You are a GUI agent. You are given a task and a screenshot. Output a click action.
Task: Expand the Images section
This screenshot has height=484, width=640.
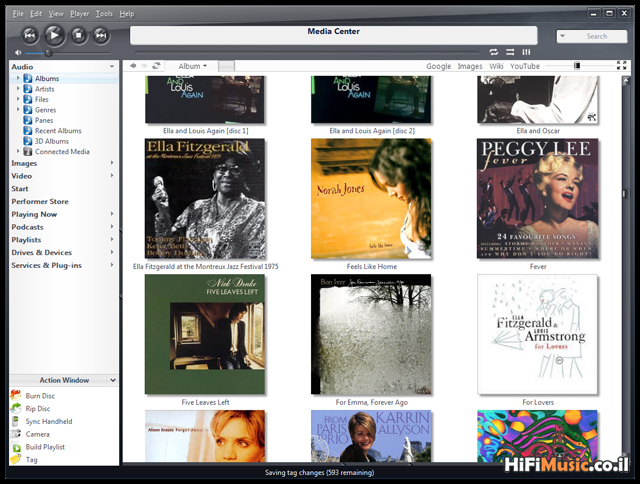[112, 163]
